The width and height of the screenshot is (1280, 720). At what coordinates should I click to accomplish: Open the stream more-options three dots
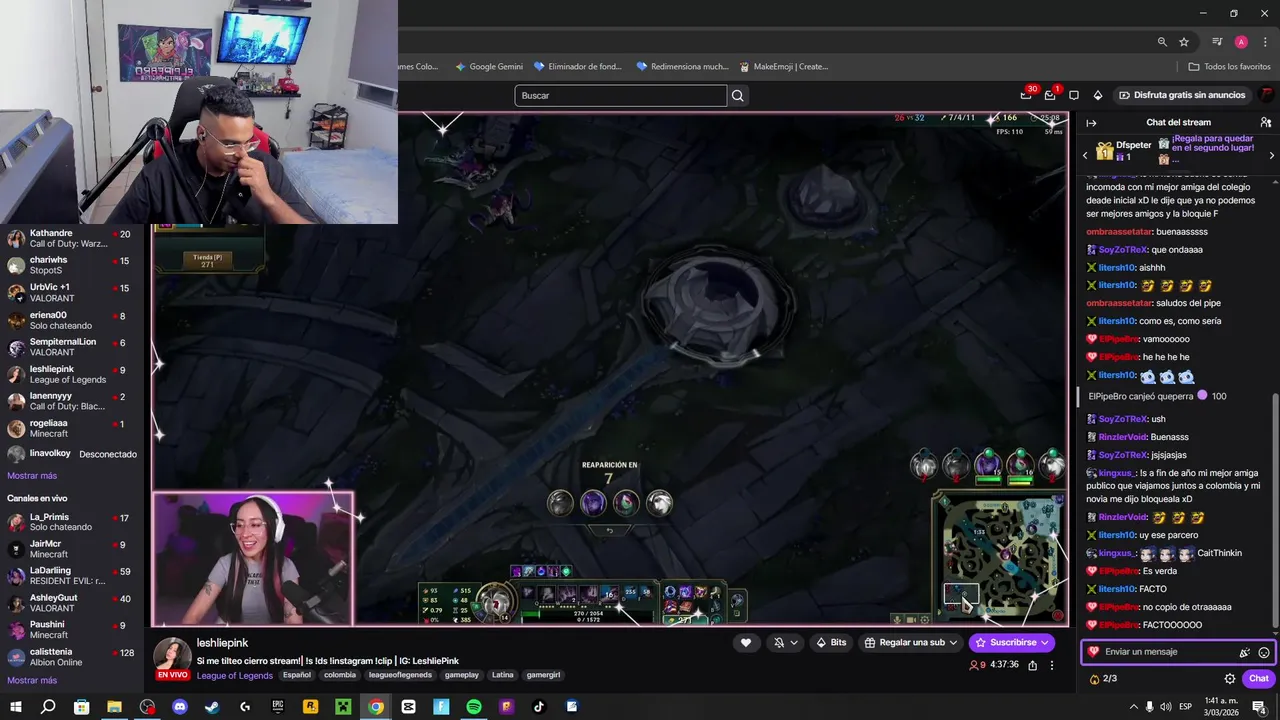click(x=1051, y=665)
